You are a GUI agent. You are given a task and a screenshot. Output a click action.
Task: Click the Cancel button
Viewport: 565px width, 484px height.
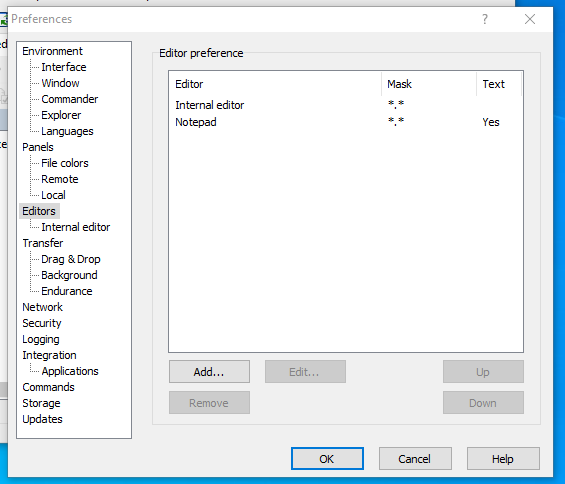(x=415, y=459)
